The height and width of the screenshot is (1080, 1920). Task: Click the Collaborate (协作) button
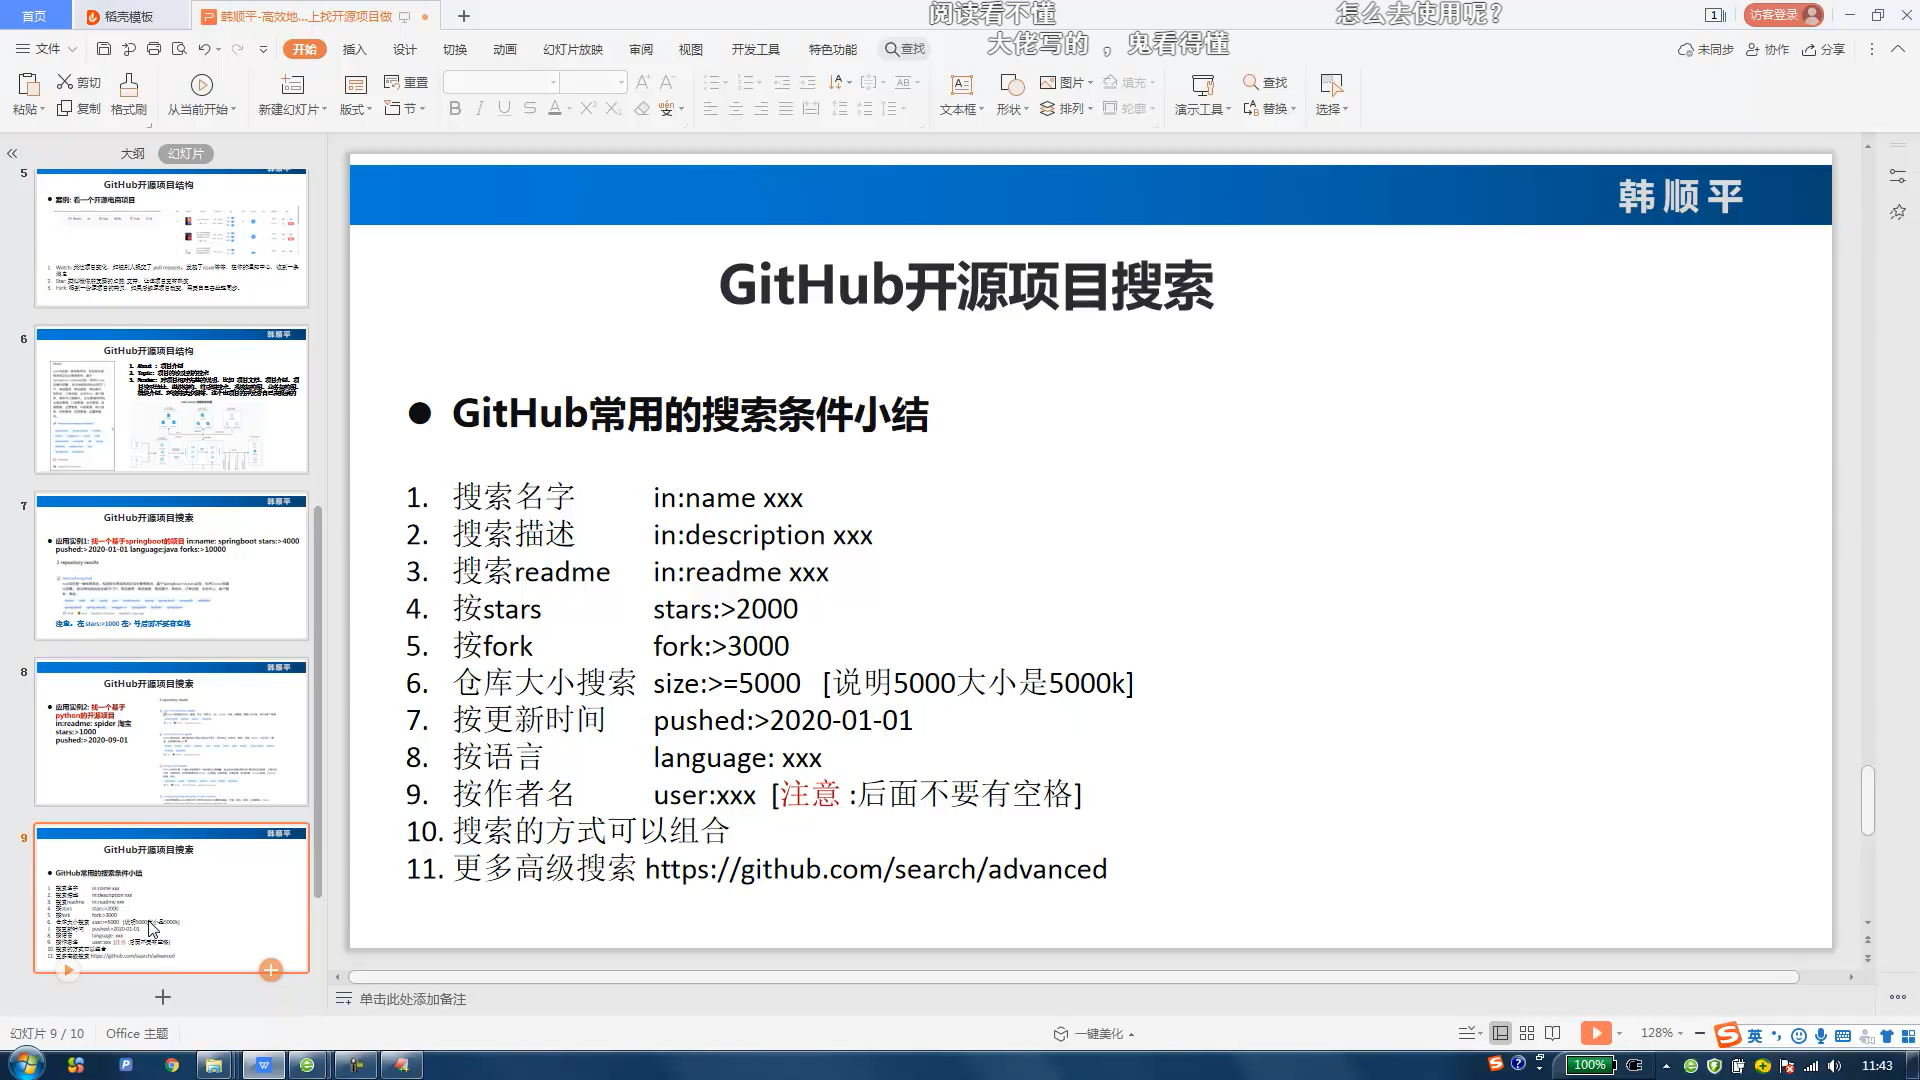click(x=1768, y=49)
